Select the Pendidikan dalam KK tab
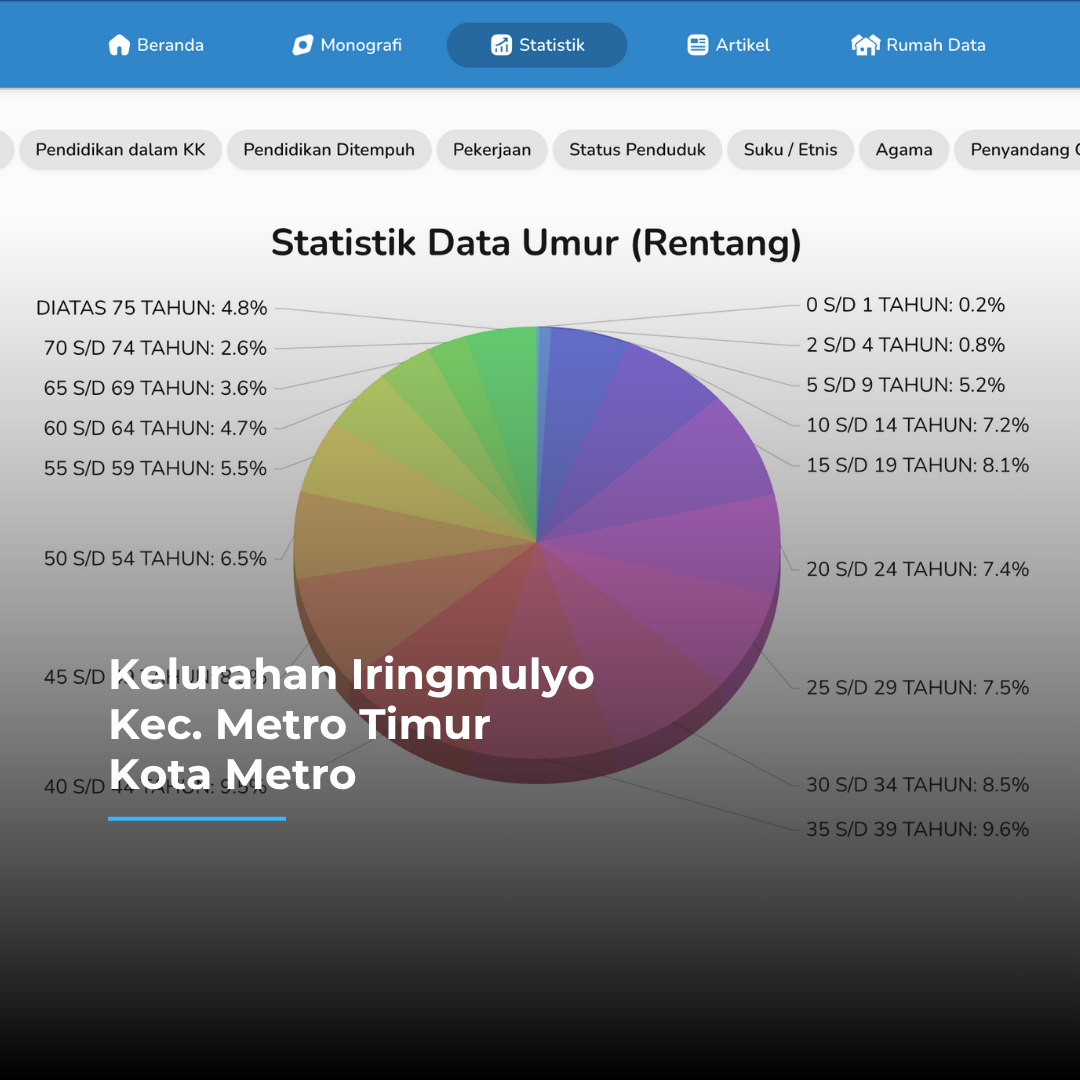The width and height of the screenshot is (1080, 1080). coord(121,149)
